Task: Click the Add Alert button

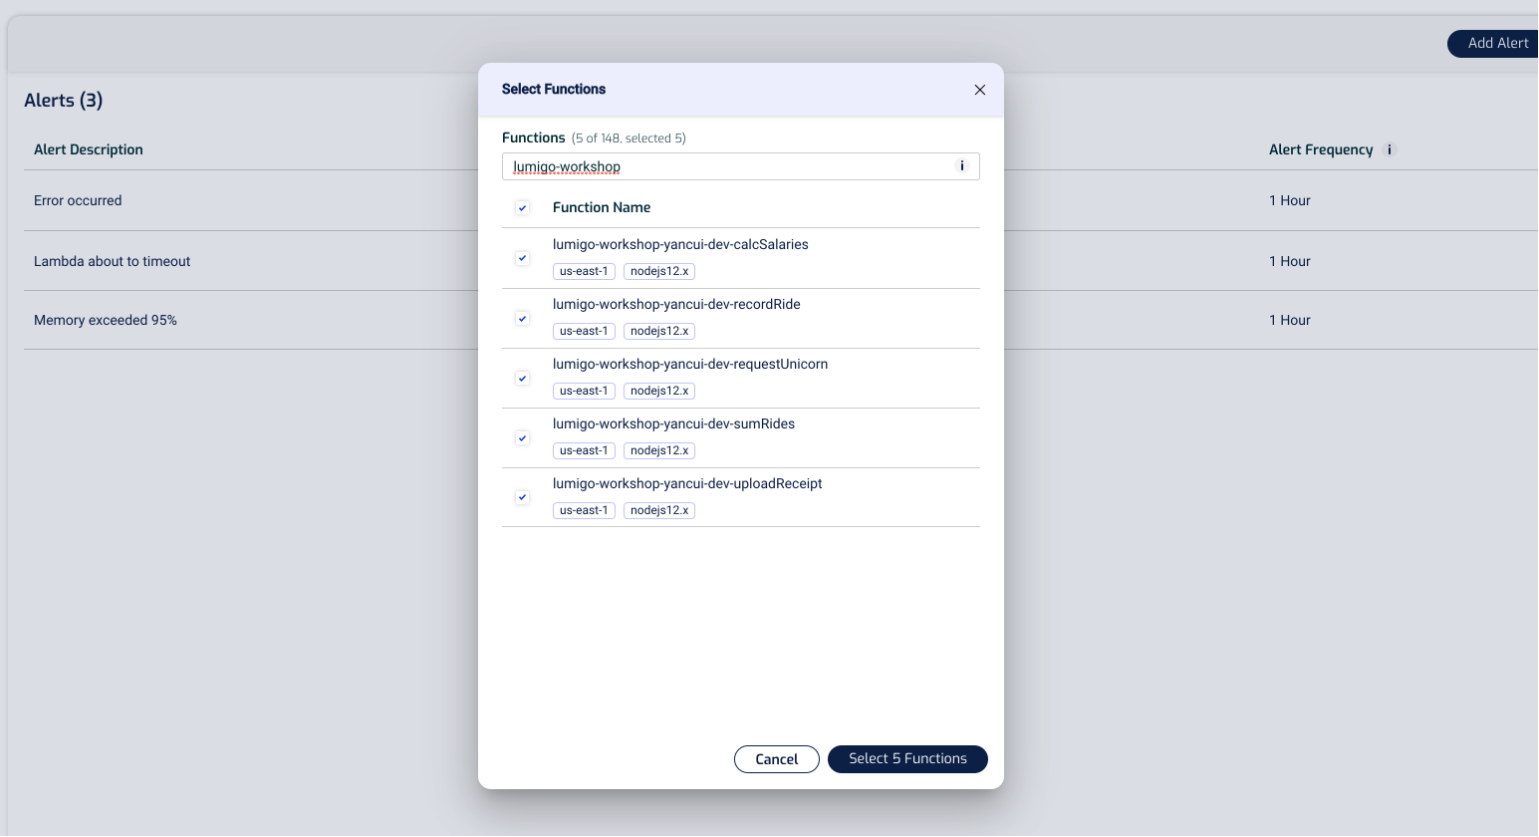Action: click(x=1493, y=43)
